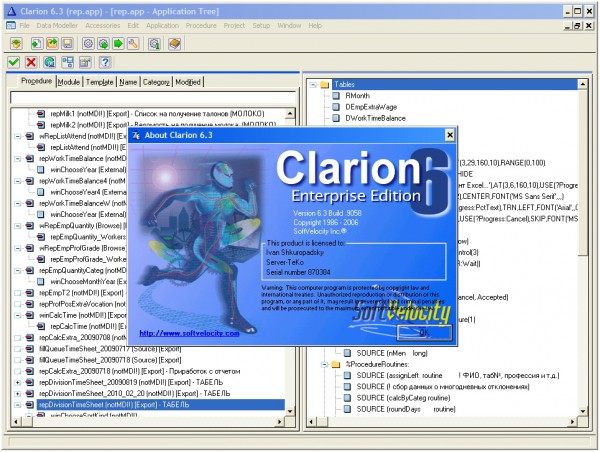
Task: Select the RMonth table entry
Action: (x=357, y=96)
